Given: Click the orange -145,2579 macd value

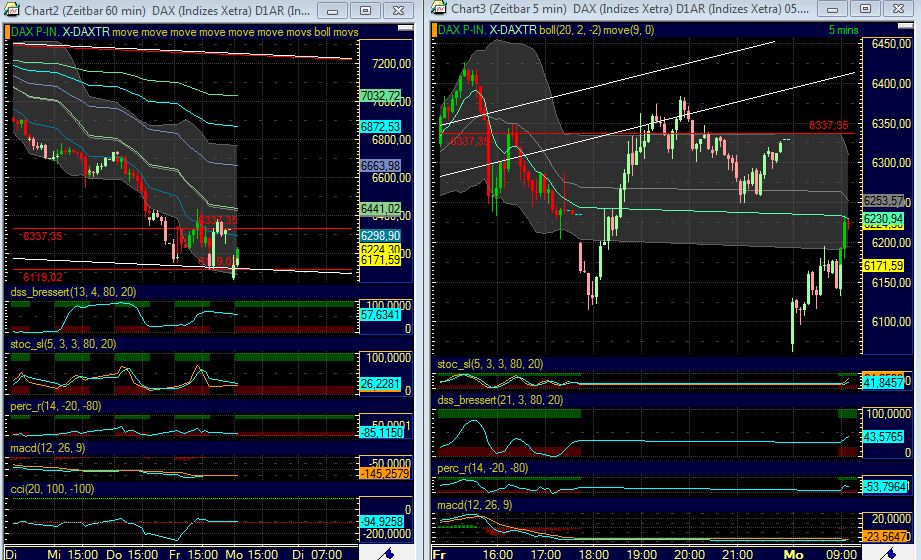Looking at the screenshot, I should pos(385,473).
